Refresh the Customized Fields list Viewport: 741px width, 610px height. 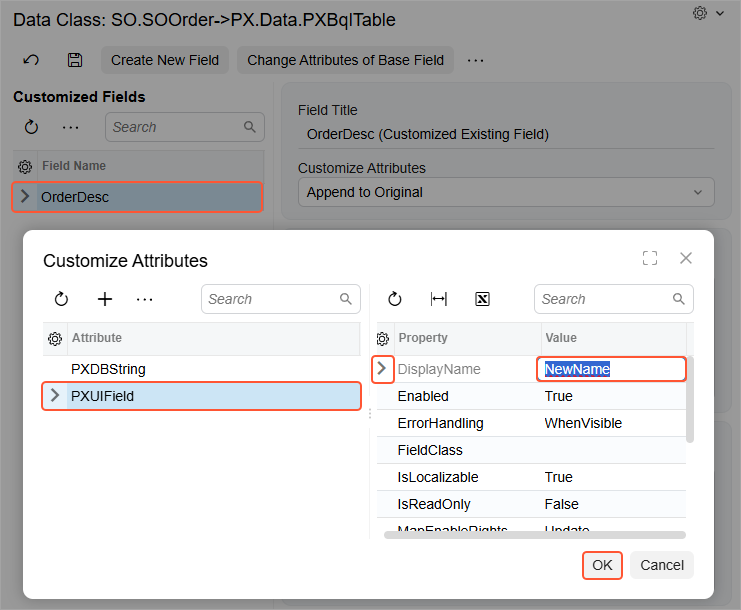pos(31,127)
